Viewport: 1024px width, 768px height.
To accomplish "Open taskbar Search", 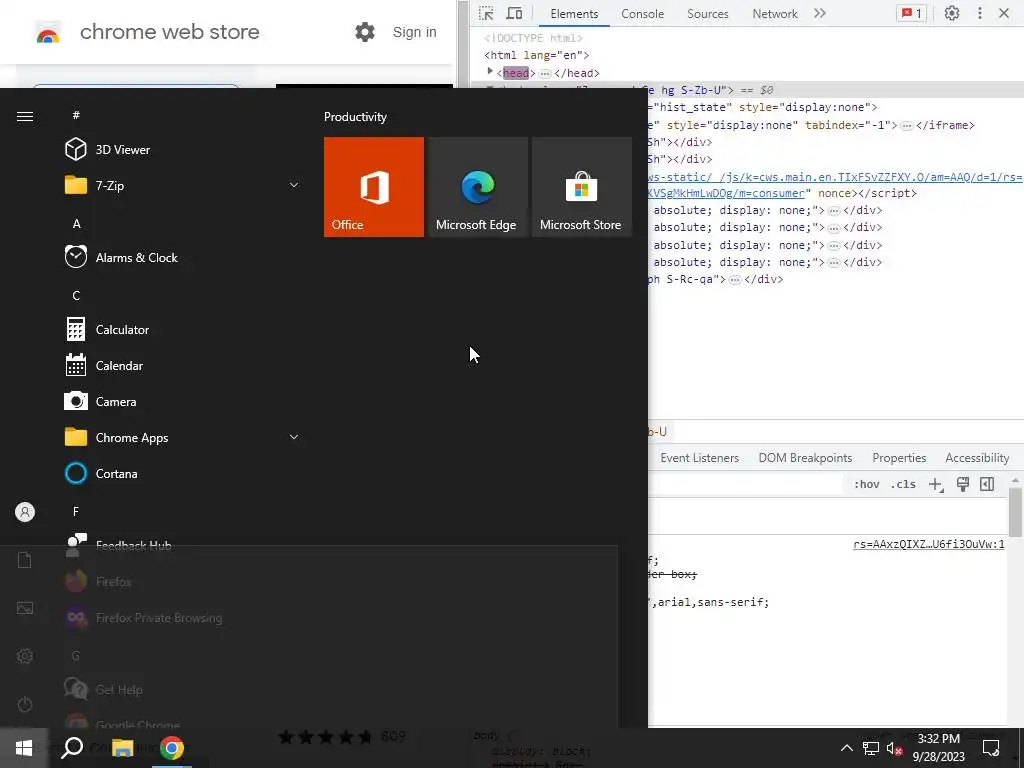I will click(72, 748).
